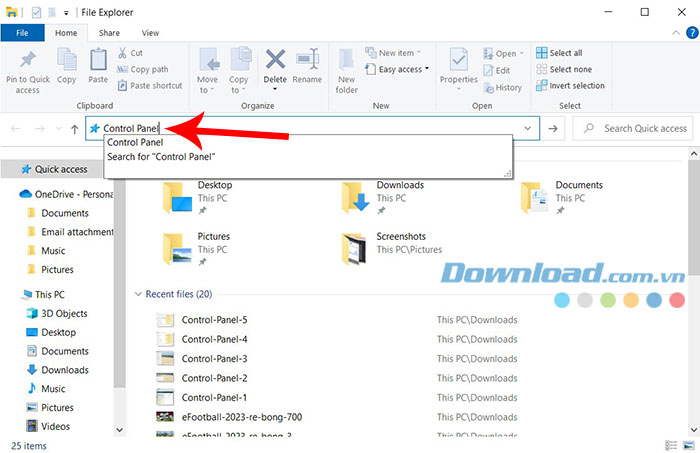Expand address bar history dropdown
Screen dimensions: 700x453
pos(527,129)
